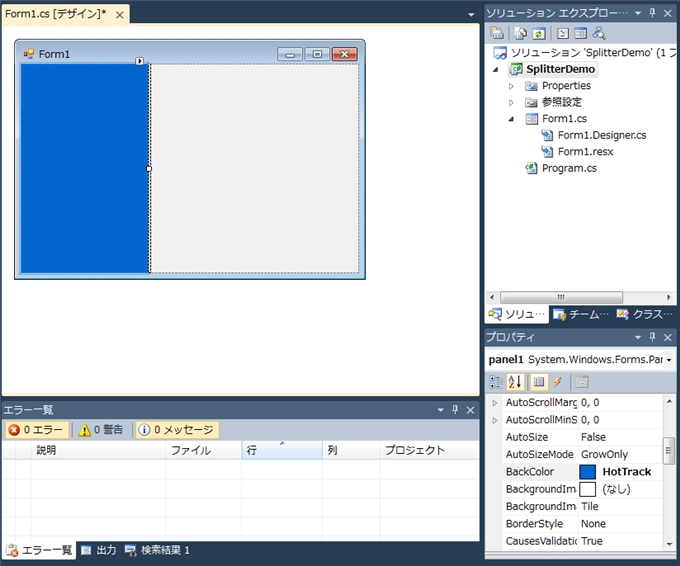The height and width of the screenshot is (566, 680).
Task: Close the Properties panel
Action: [668, 337]
